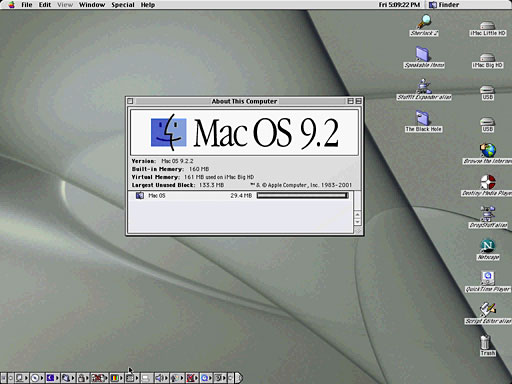The image size is (512, 384).
Task: Click the '160 MB' built-in memory value
Action: (x=199, y=169)
